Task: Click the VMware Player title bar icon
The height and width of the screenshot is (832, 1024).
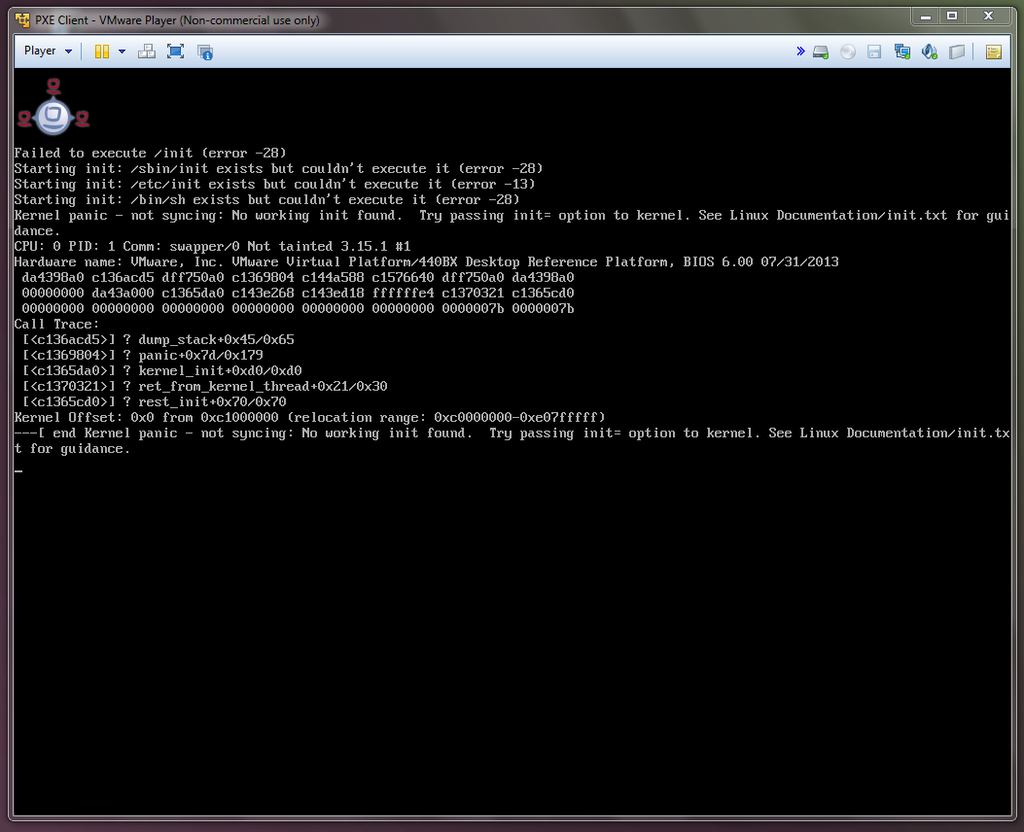Action: [22, 20]
